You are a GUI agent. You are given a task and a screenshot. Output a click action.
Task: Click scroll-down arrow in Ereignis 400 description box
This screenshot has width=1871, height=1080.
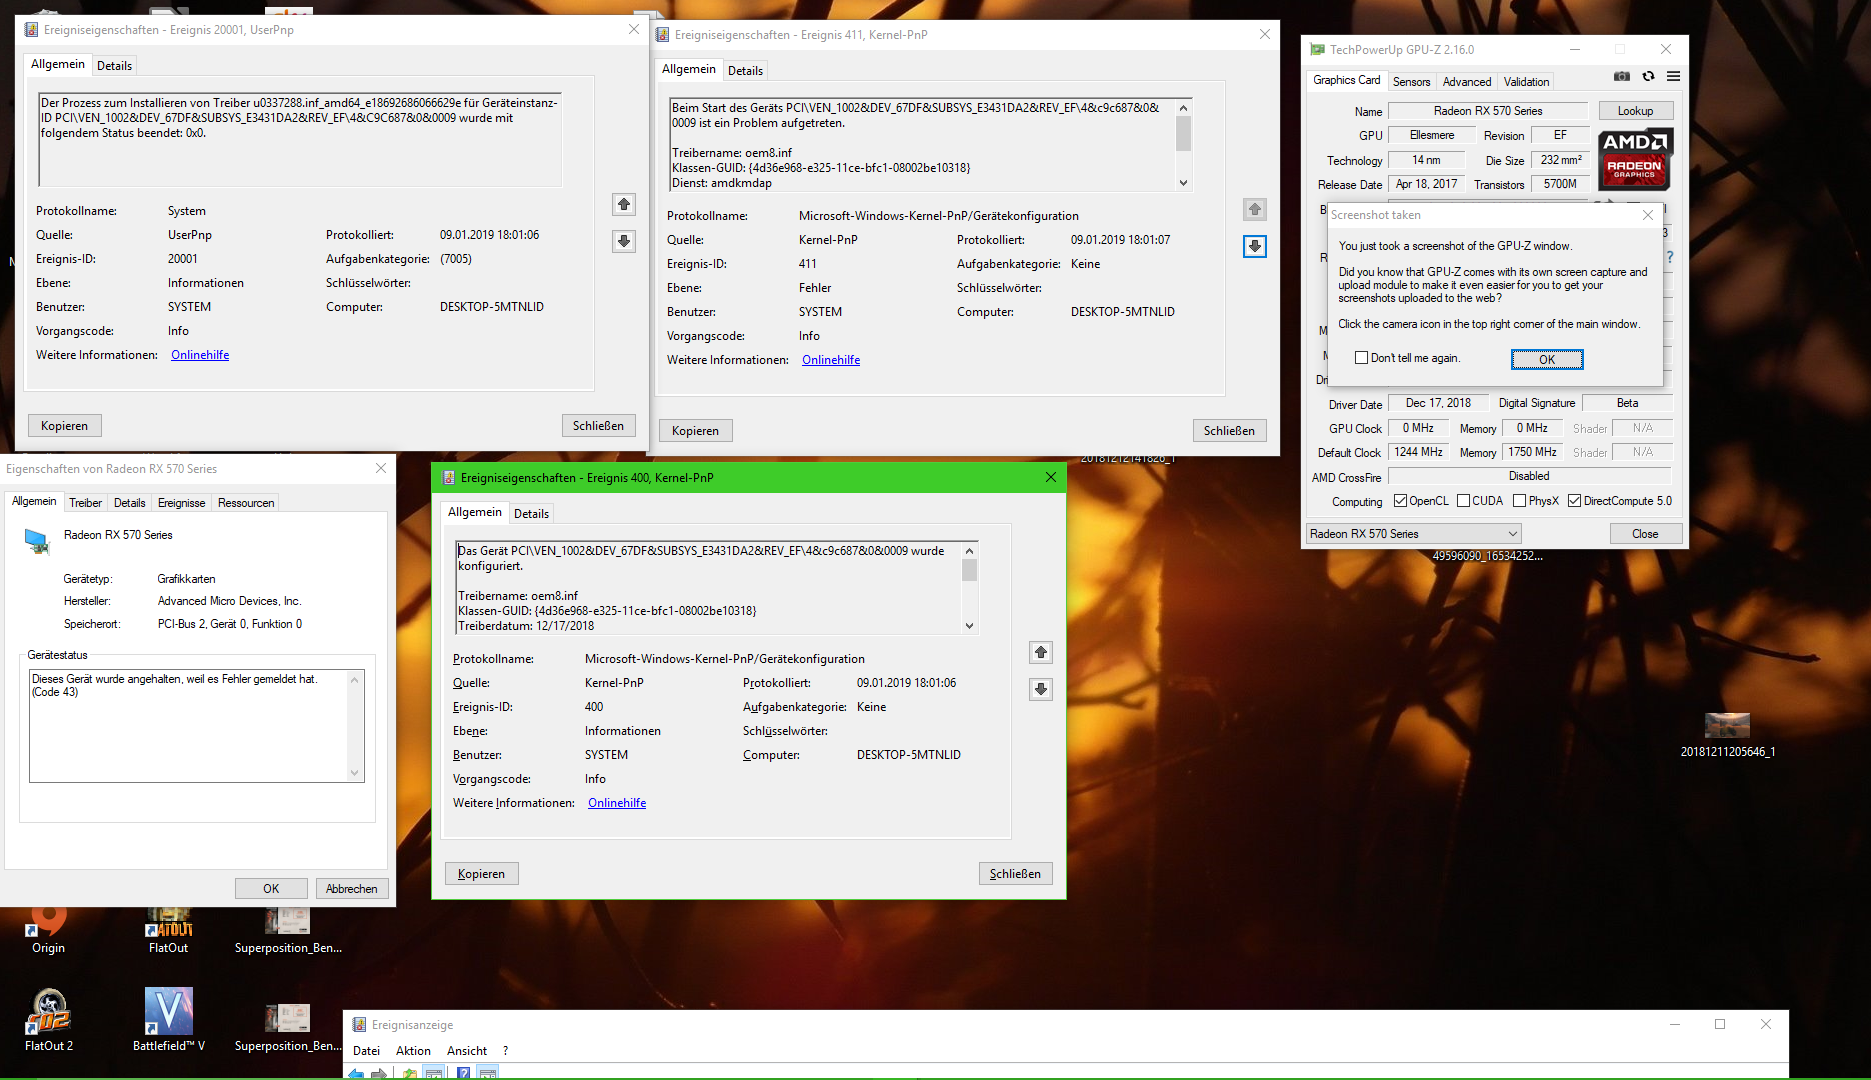[969, 626]
